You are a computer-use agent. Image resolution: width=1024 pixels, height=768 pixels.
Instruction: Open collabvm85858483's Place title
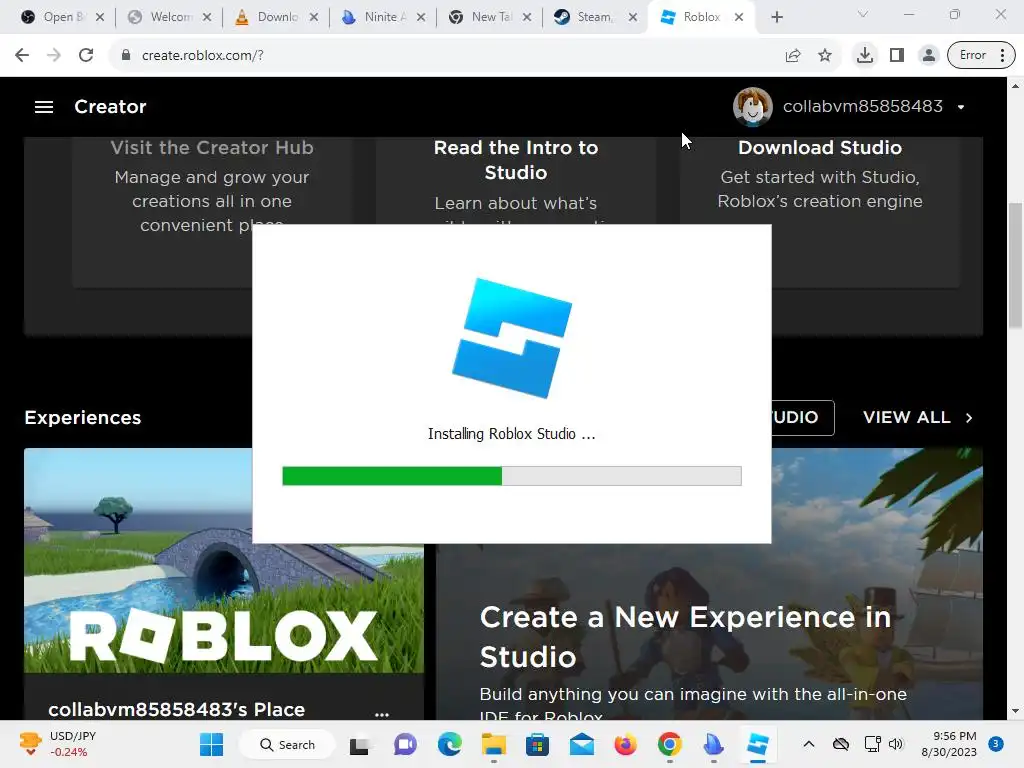(x=176, y=709)
